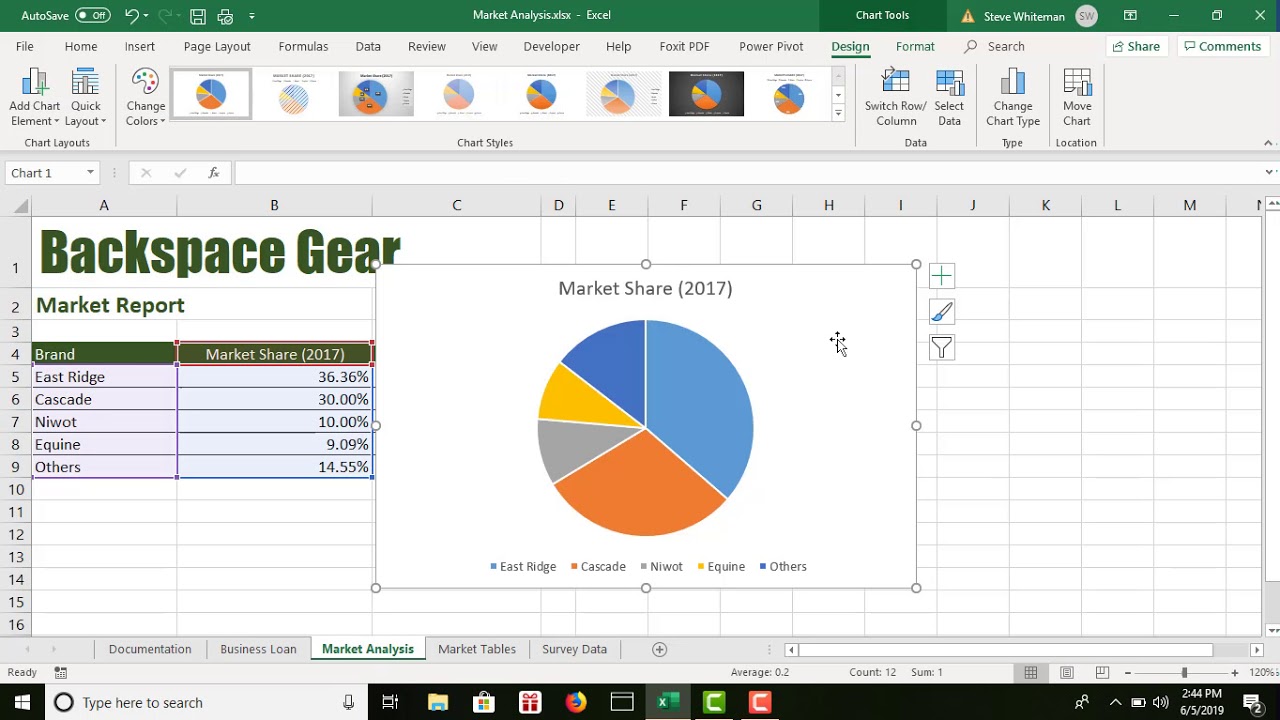The width and height of the screenshot is (1280, 720).
Task: Open Customize Quick Access Toolbar dropdown
Action: [x=252, y=16]
